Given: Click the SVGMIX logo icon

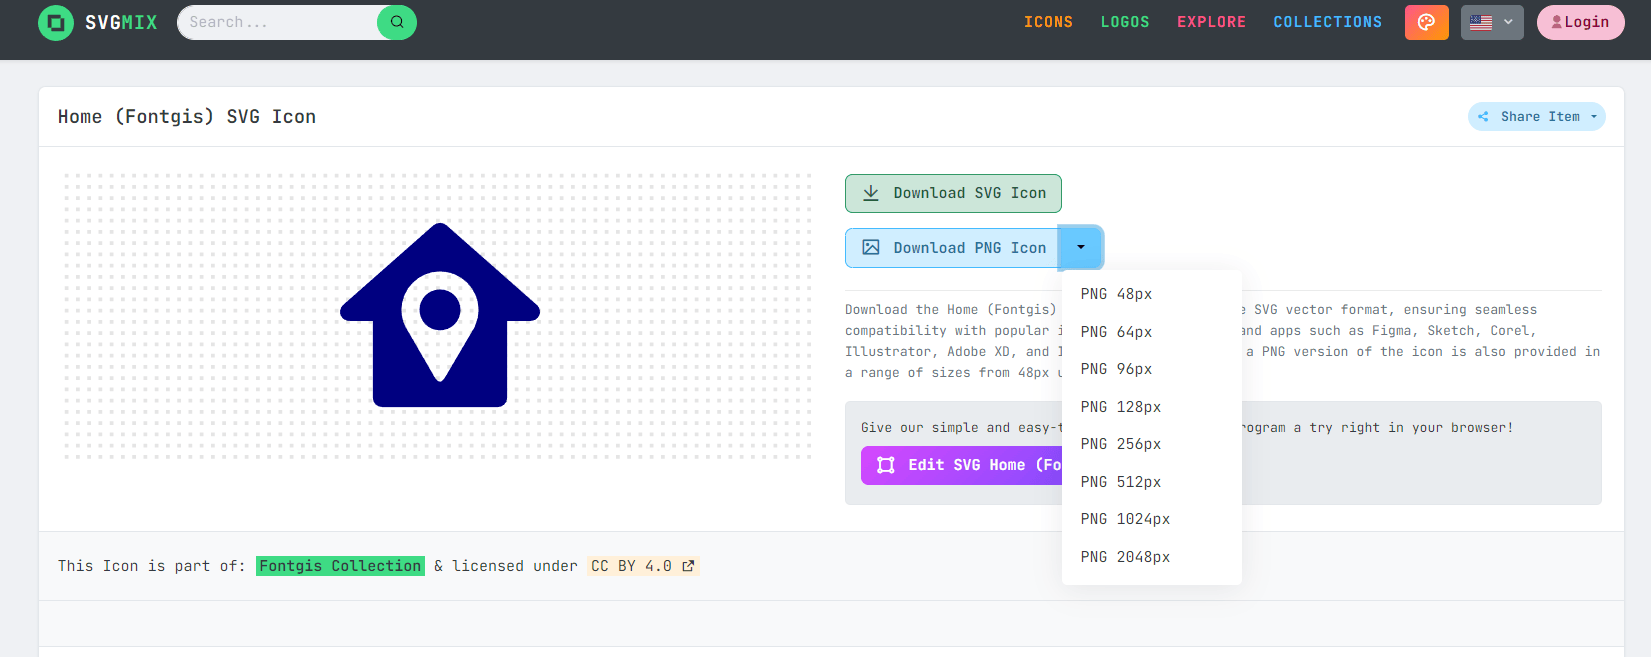Looking at the screenshot, I should pyautogui.click(x=55, y=22).
